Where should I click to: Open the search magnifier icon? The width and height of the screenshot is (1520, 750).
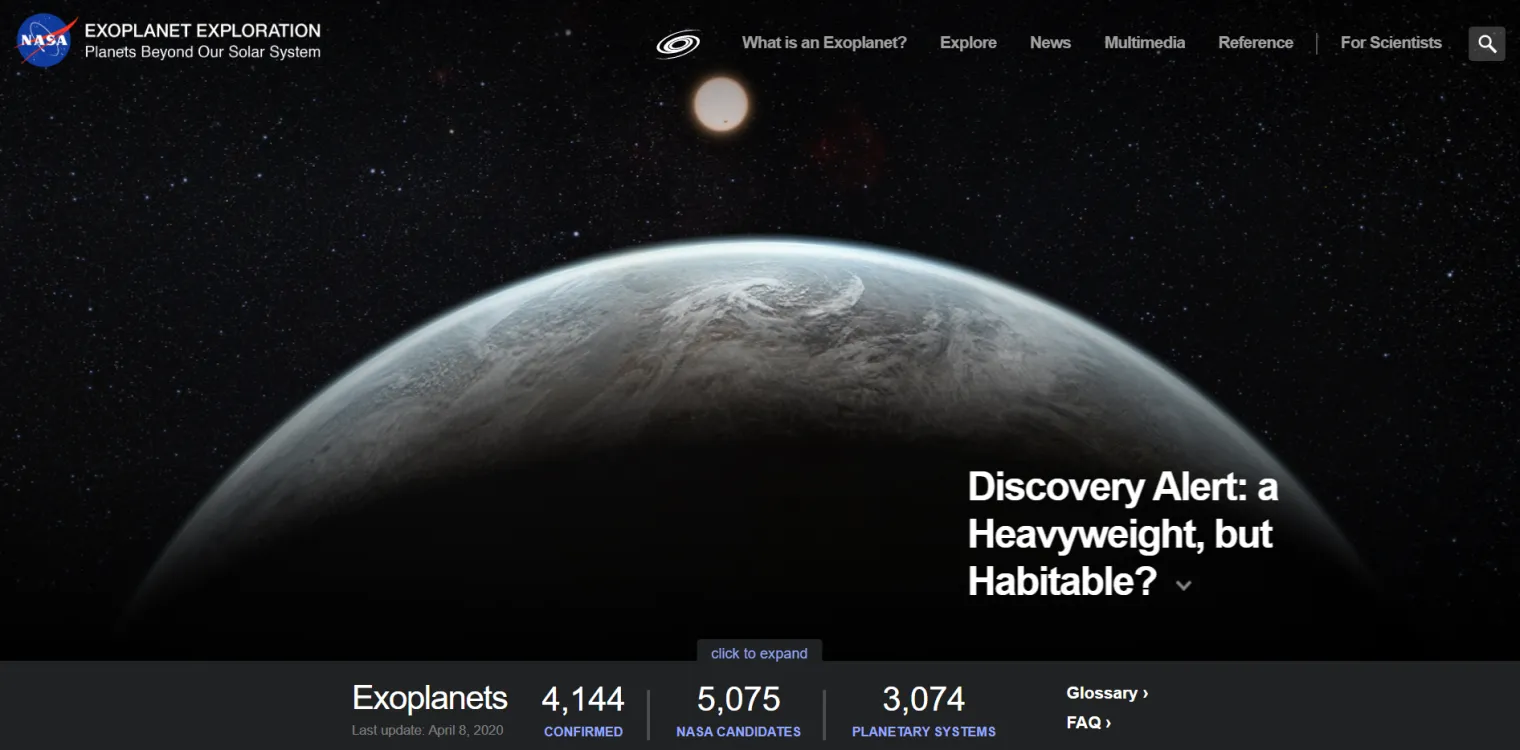(x=1487, y=43)
